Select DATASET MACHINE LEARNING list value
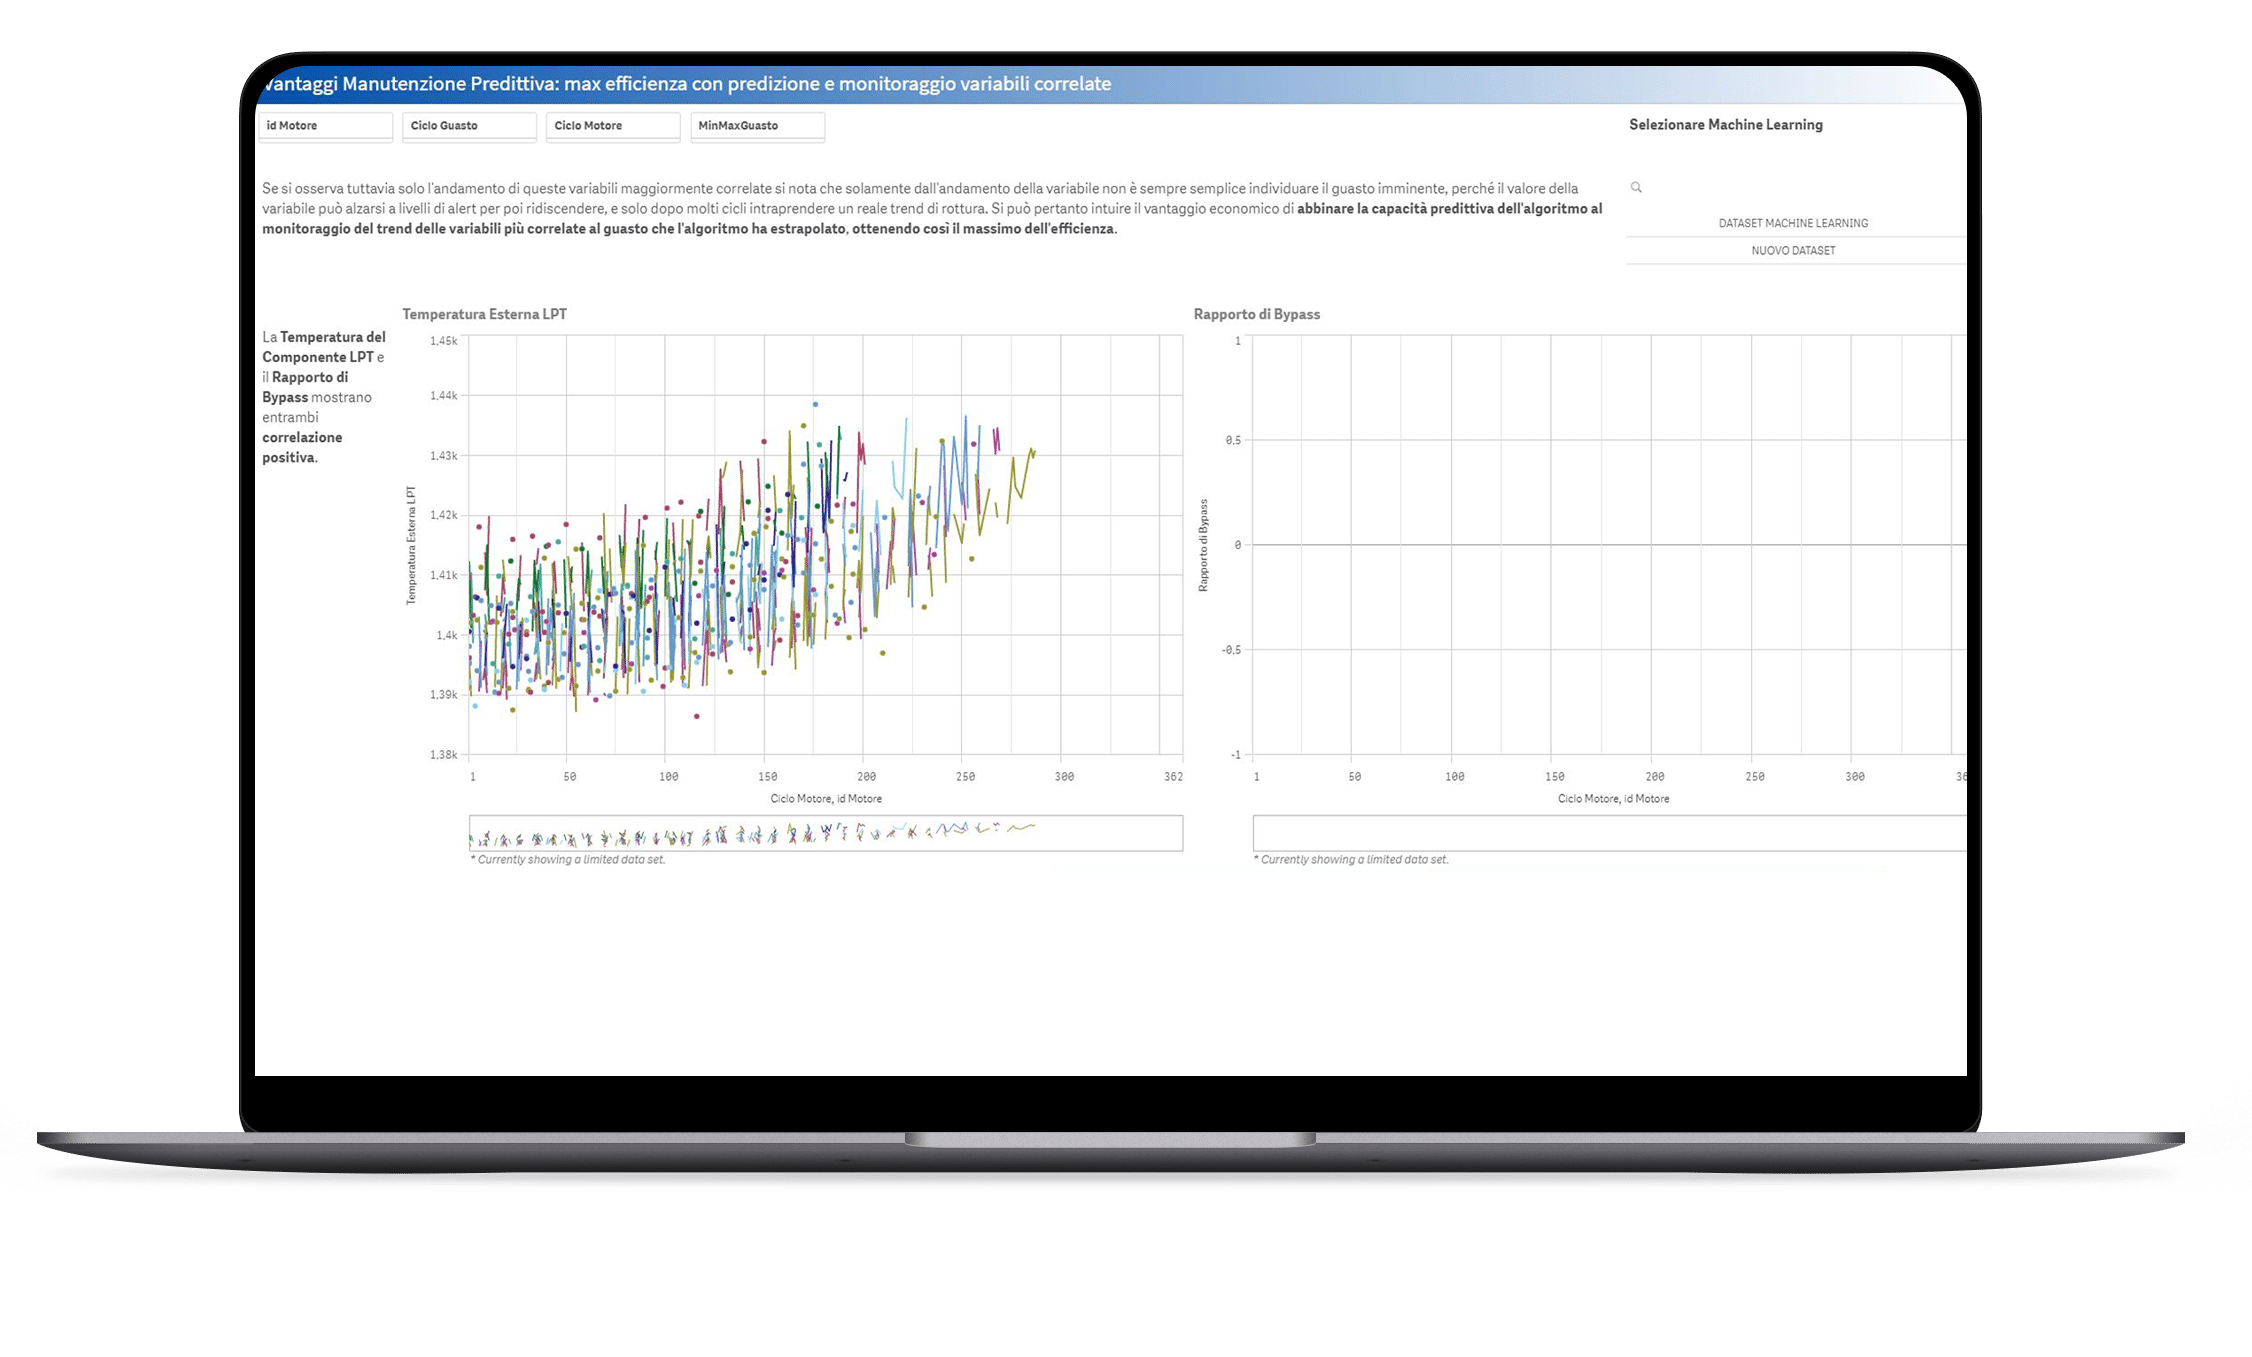Image resolution: width=2252 pixels, height=1357 pixels. pos(1792,223)
